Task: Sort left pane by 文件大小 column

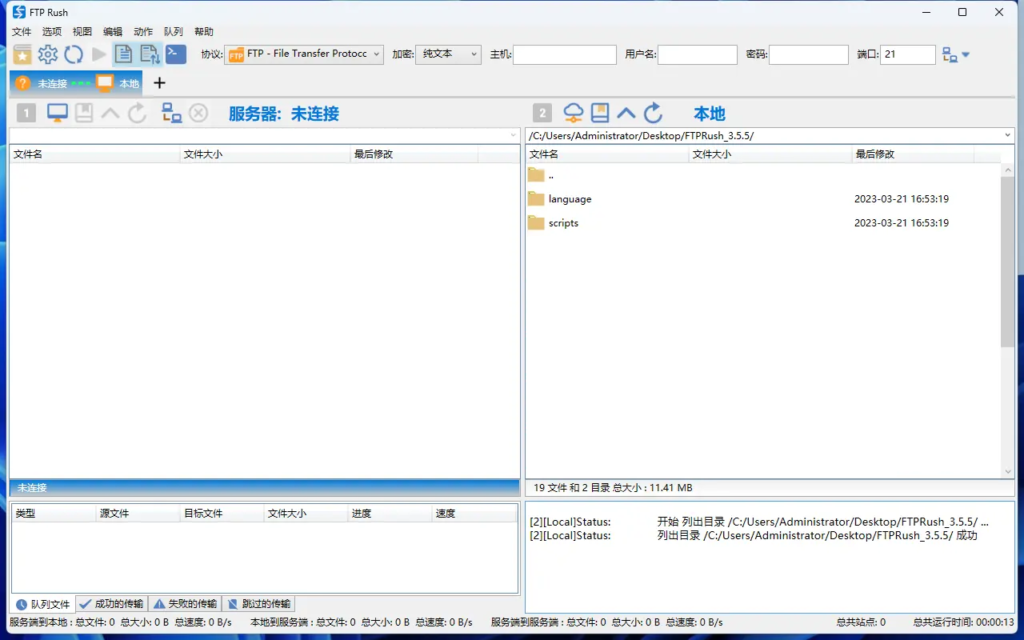Action: pyautogui.click(x=264, y=154)
